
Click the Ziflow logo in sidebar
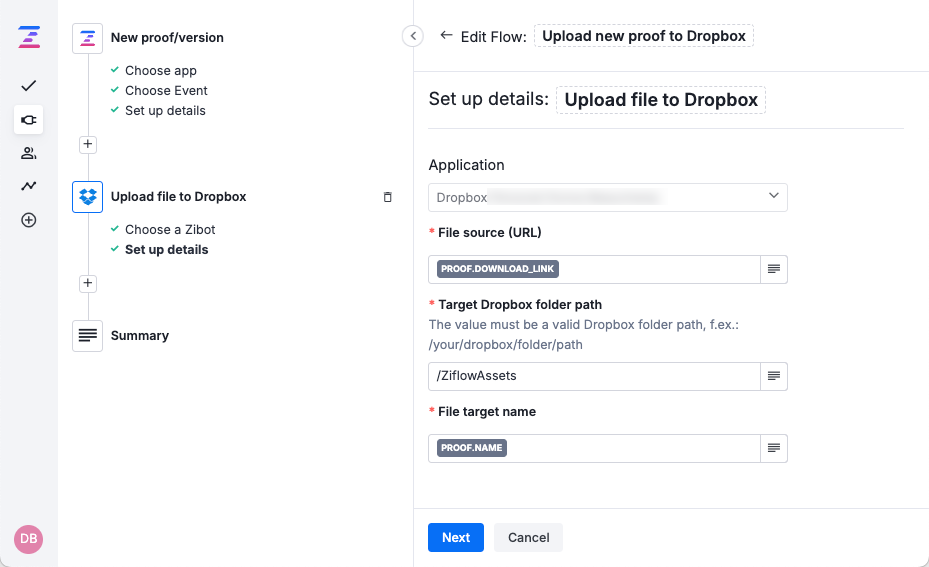click(x=28, y=37)
